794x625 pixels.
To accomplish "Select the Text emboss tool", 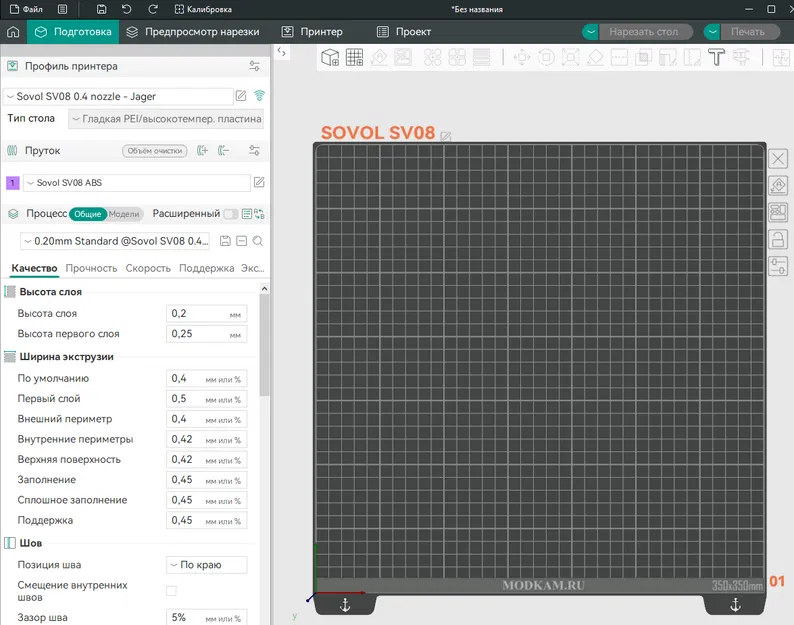I will pyautogui.click(x=716, y=57).
